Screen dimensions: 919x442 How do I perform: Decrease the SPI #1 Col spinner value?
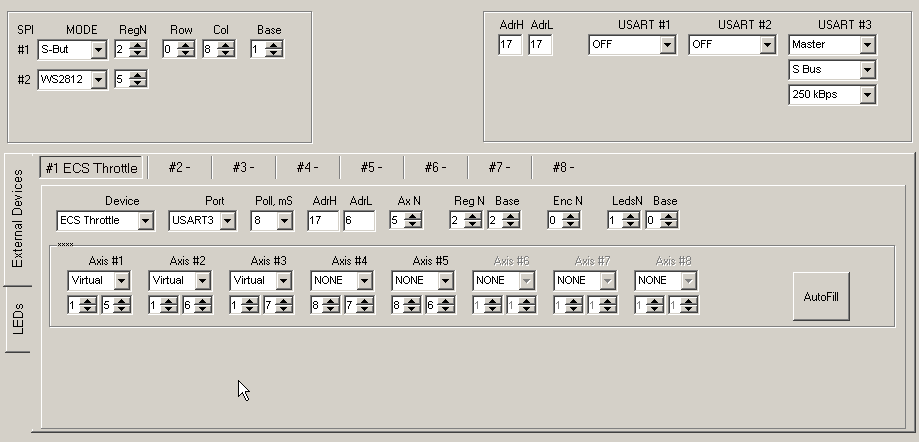[226, 53]
